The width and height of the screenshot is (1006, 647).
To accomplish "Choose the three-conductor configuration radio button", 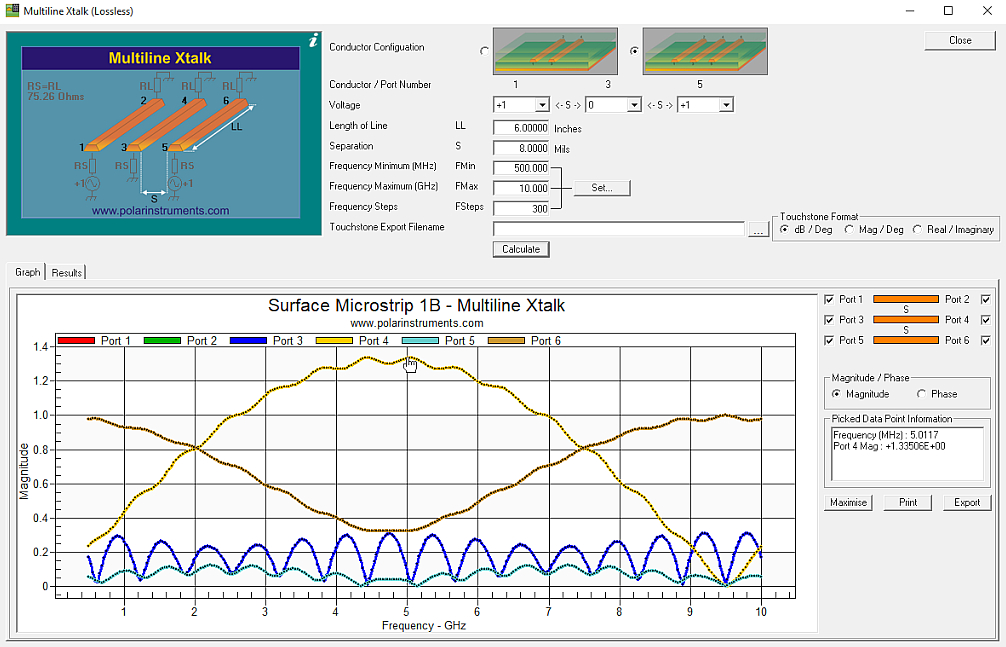I will click(x=634, y=51).
